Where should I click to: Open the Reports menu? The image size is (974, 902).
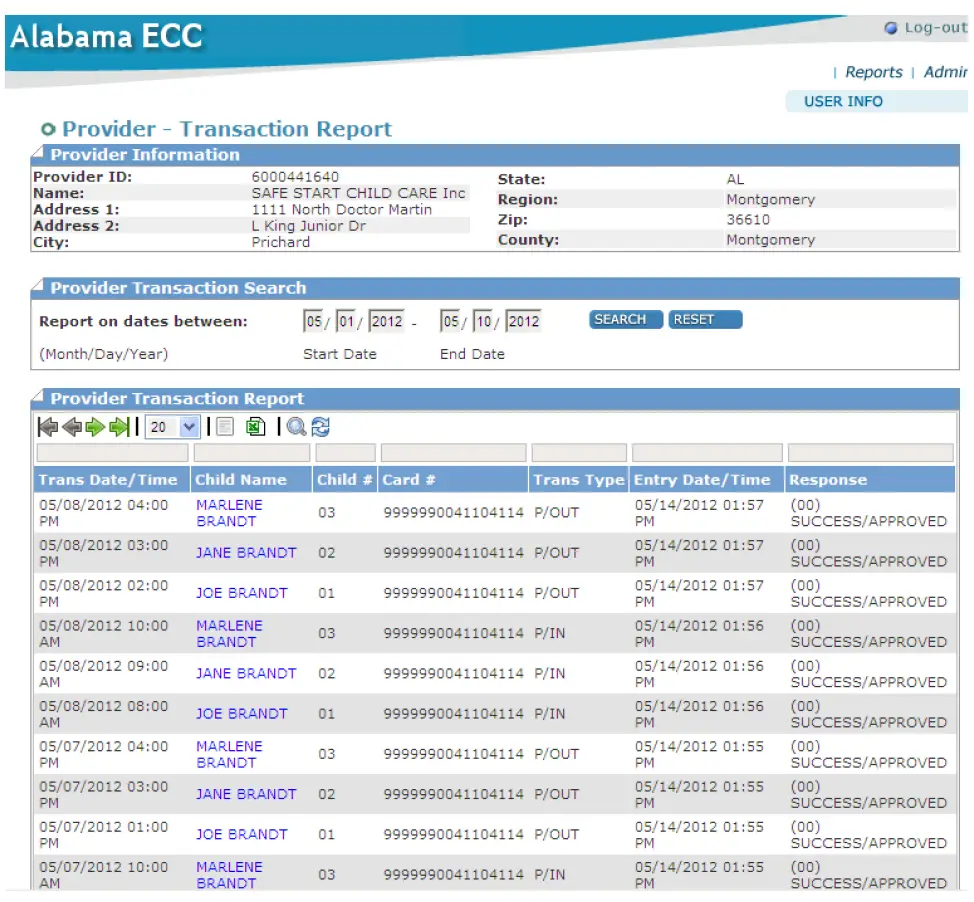(x=875, y=71)
